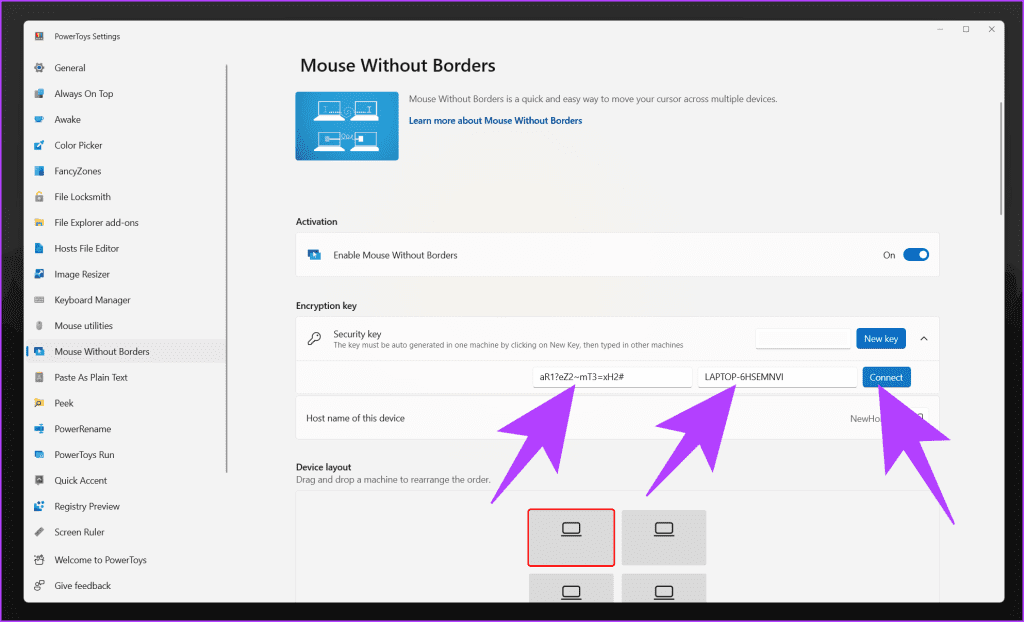The width and height of the screenshot is (1024, 622).
Task: Open Image Resizer from the sidebar
Action: tap(124, 274)
